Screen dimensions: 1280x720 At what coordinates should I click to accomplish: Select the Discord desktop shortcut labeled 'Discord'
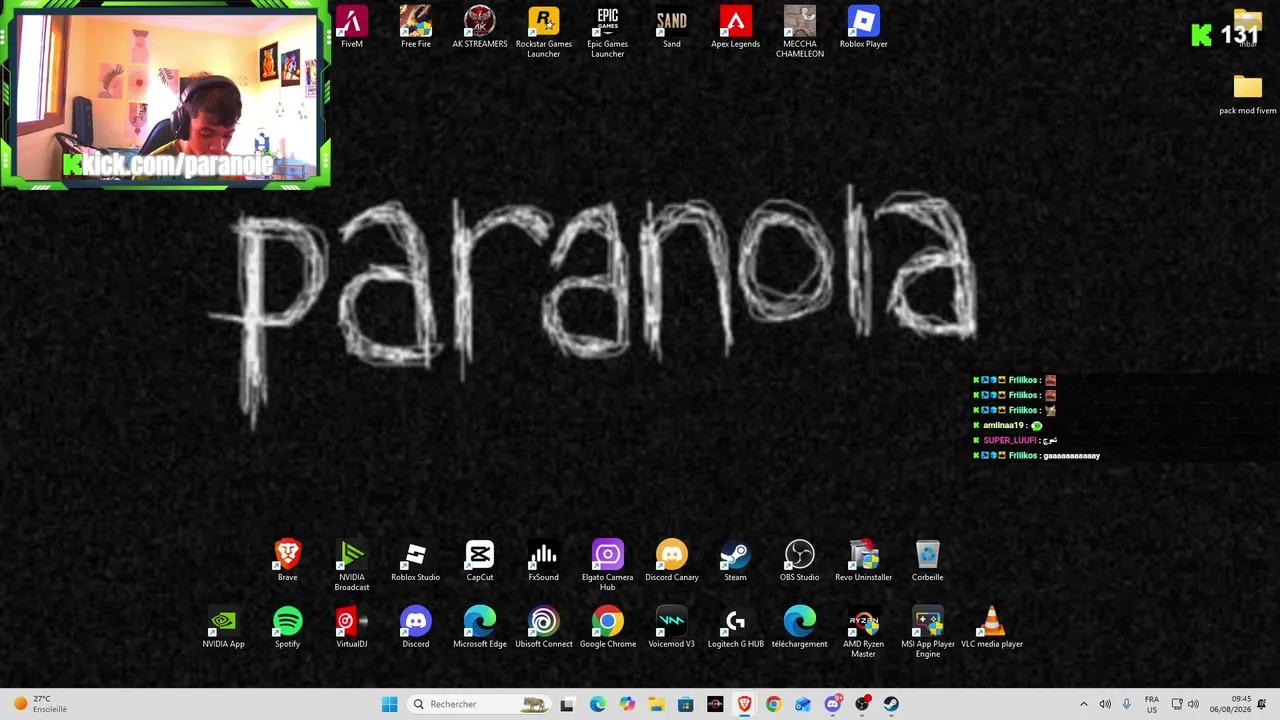(416, 628)
